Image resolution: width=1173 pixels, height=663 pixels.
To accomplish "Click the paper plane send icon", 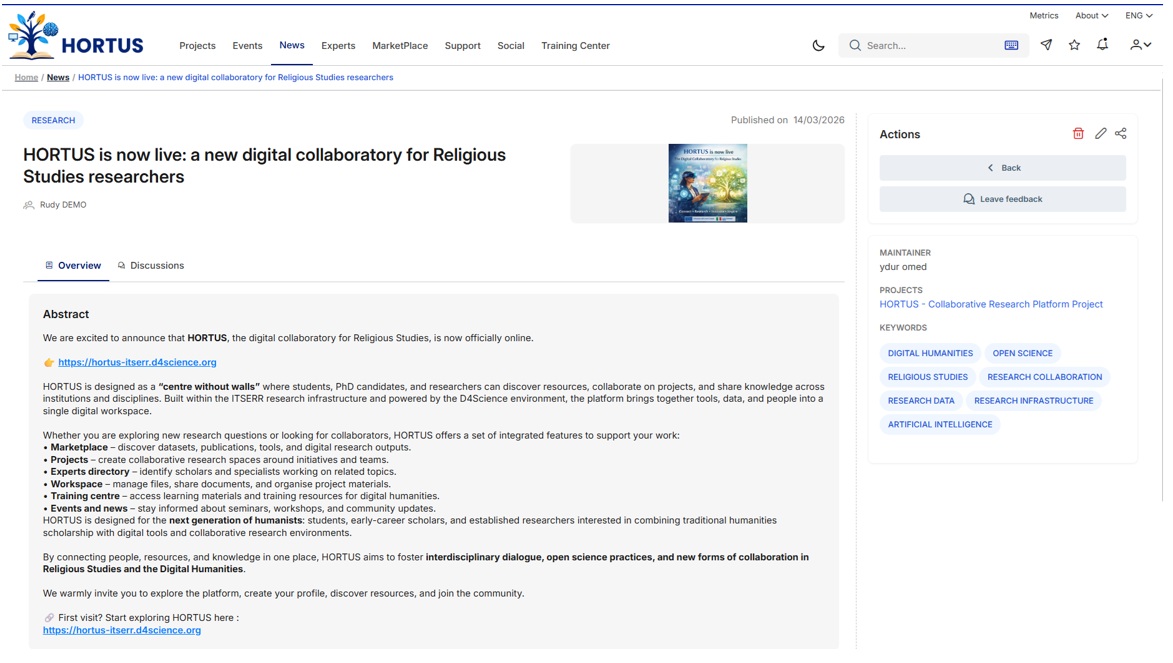I will 1047,45.
